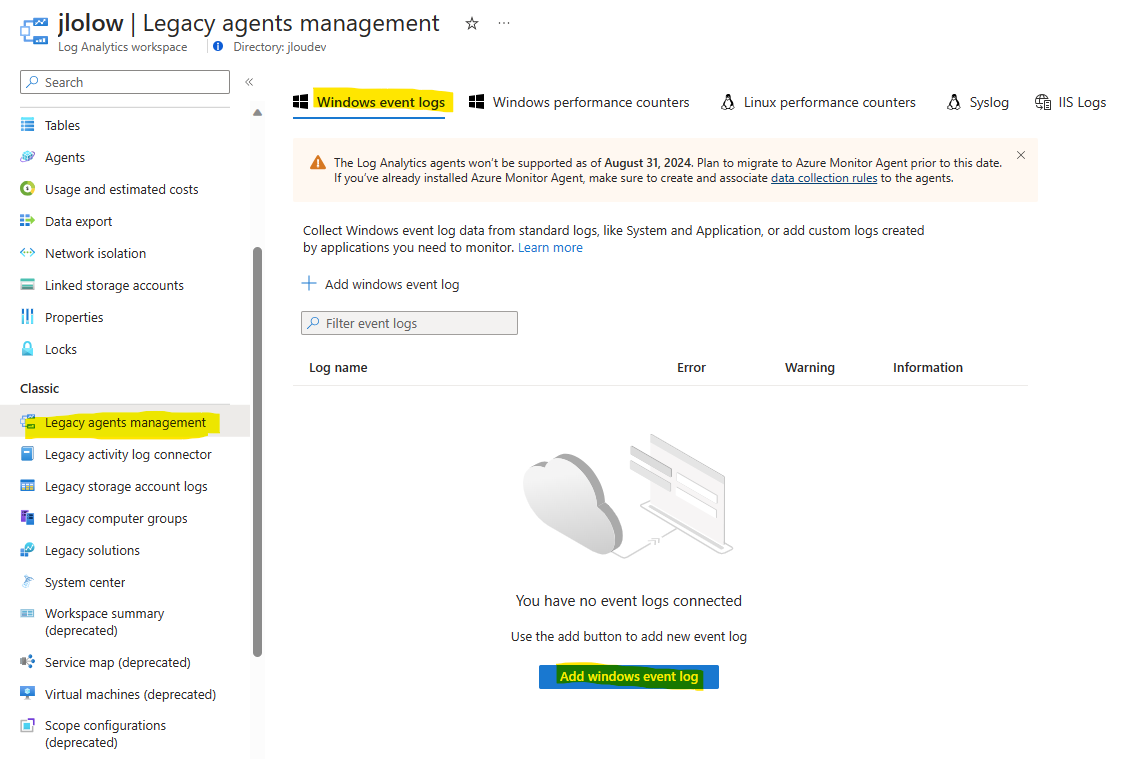
Task: Switch to Windows performance counters tab
Action: (579, 103)
